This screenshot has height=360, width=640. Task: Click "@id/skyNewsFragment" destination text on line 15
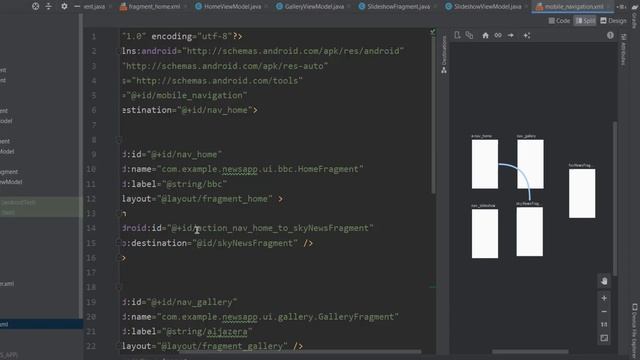pyautogui.click(x=245, y=243)
